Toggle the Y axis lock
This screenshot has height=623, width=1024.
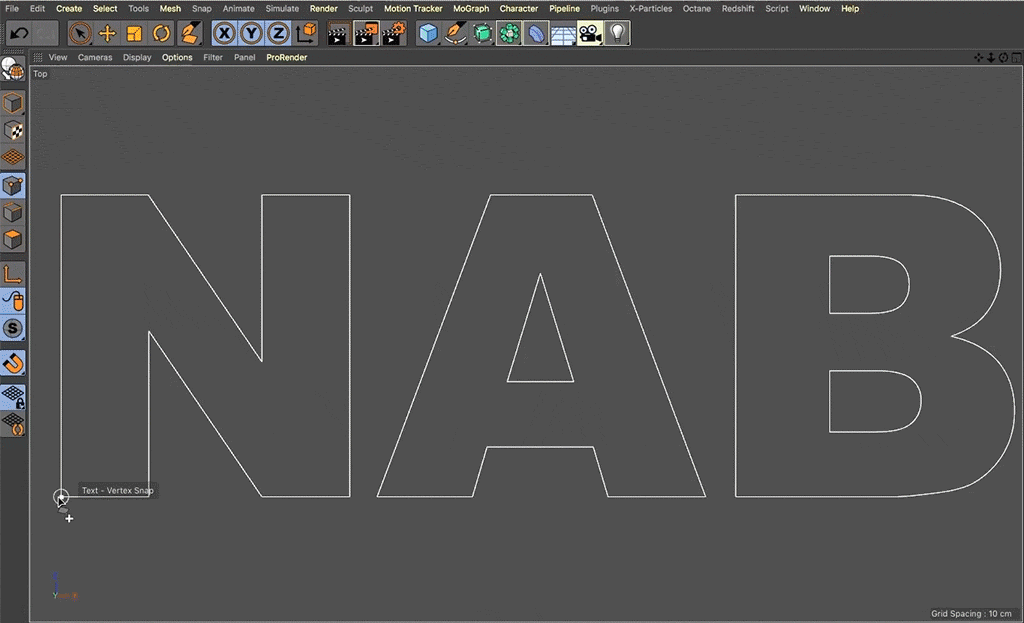click(251, 33)
